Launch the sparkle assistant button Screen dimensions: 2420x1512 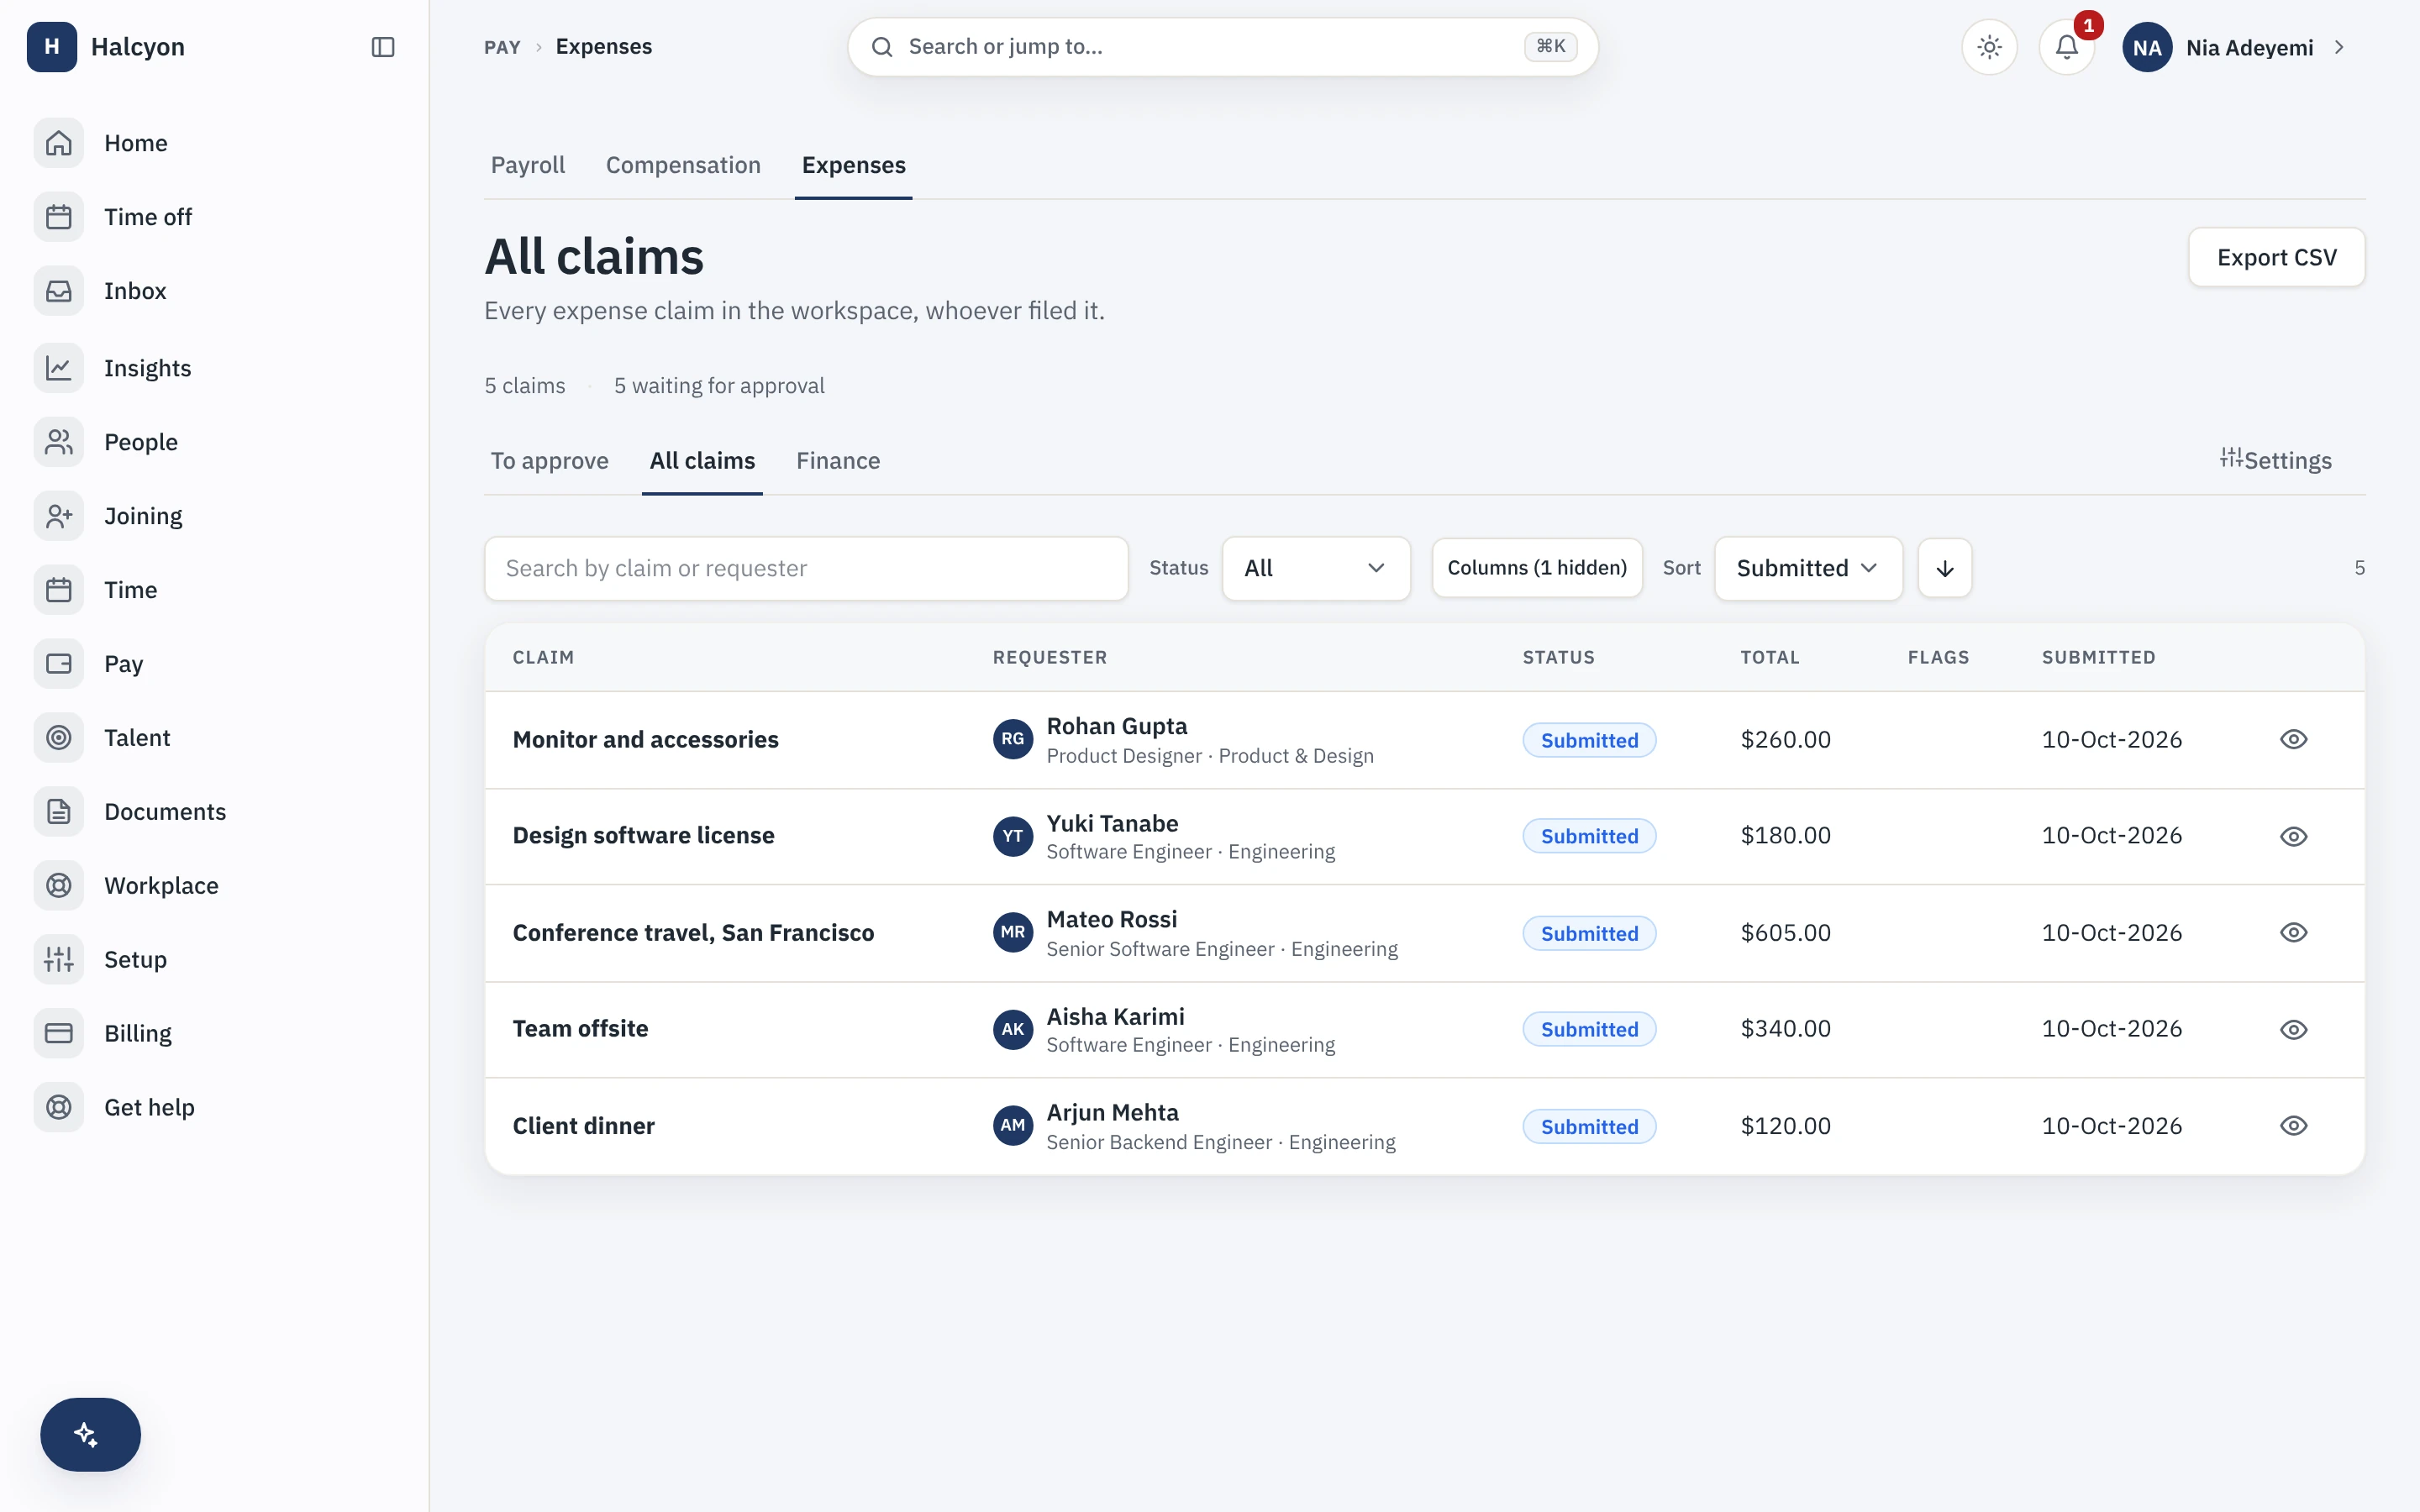90,1434
